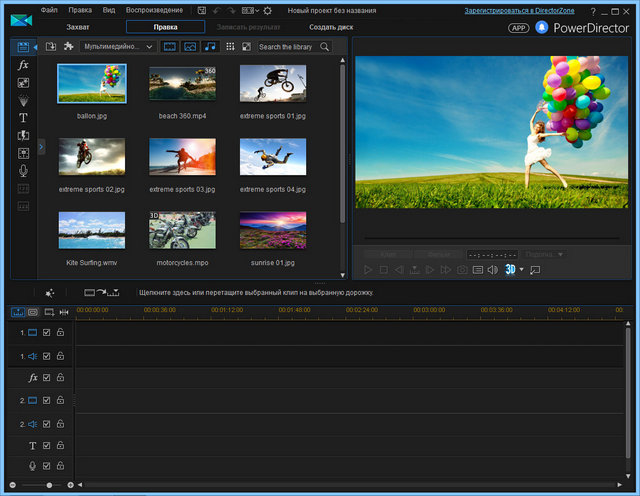This screenshot has height=496, width=640.
Task: Click the volume speaker icon in preview controls
Action: [x=493, y=270]
